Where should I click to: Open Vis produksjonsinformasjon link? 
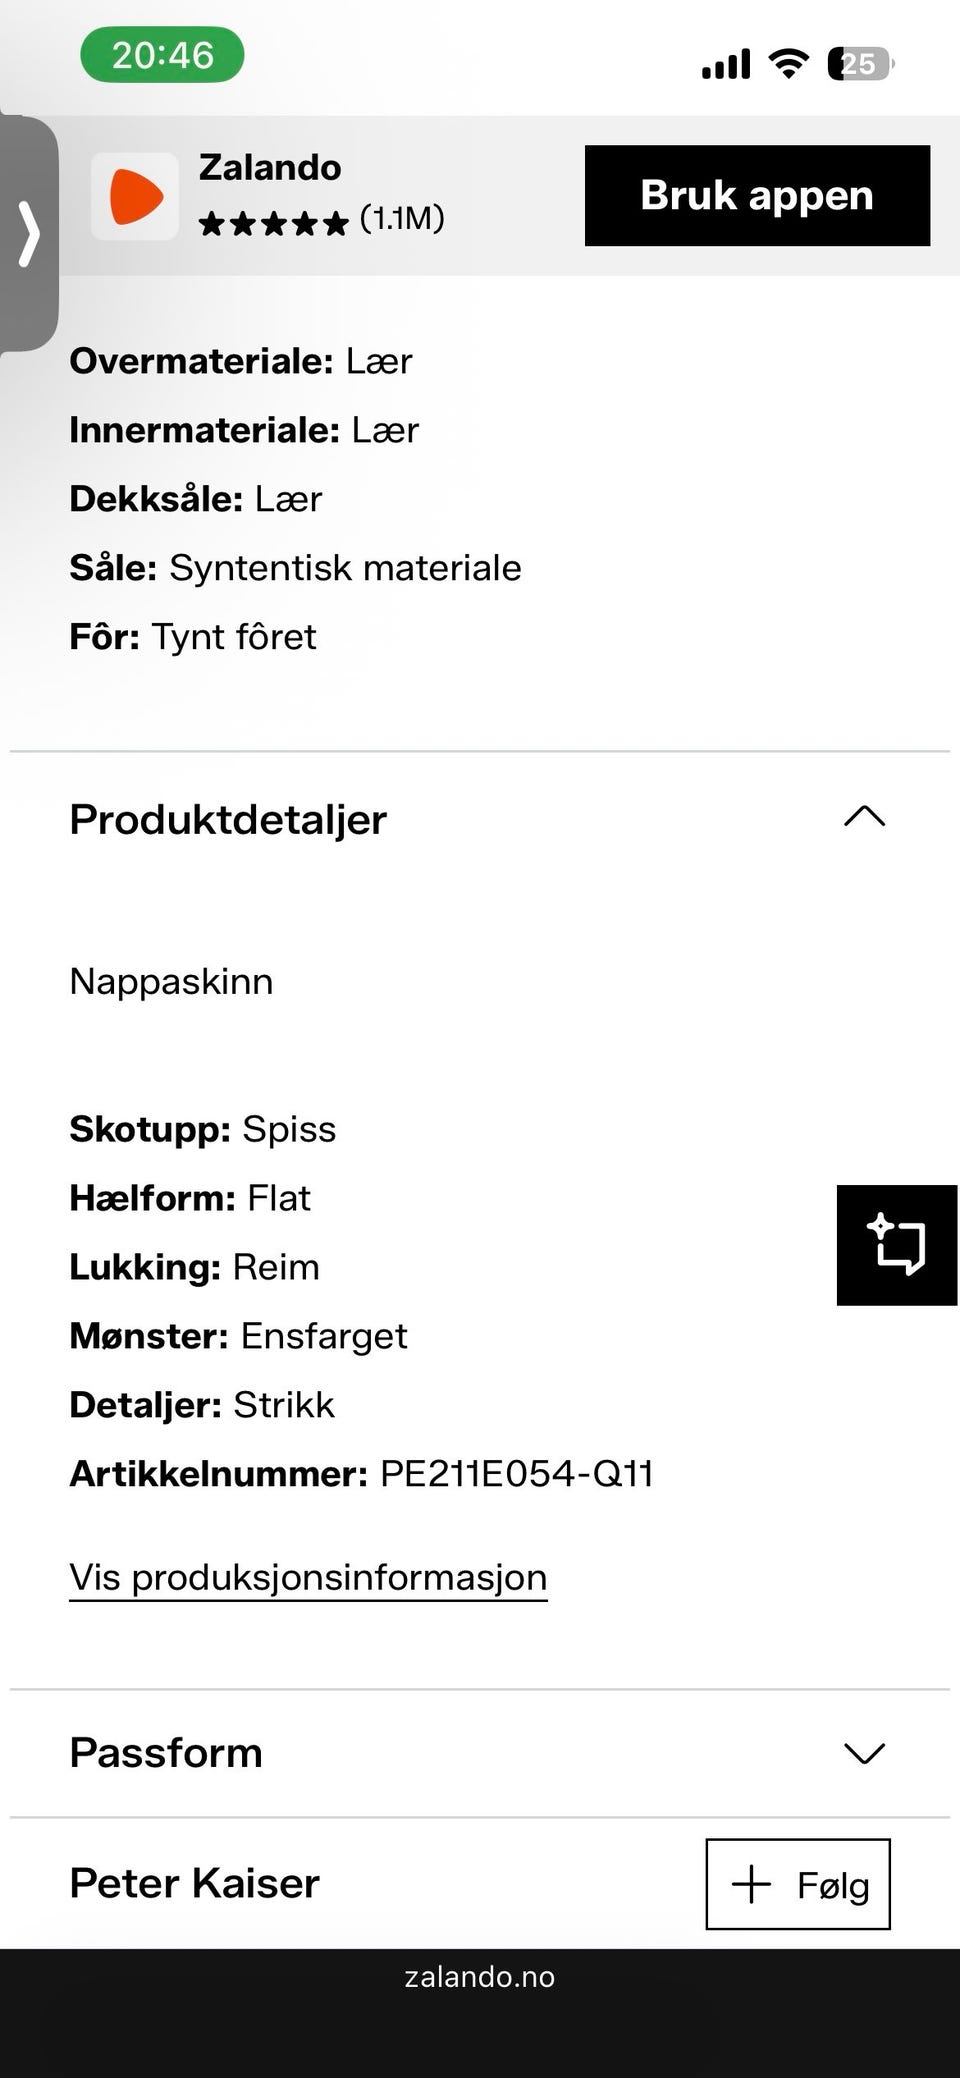[308, 1577]
